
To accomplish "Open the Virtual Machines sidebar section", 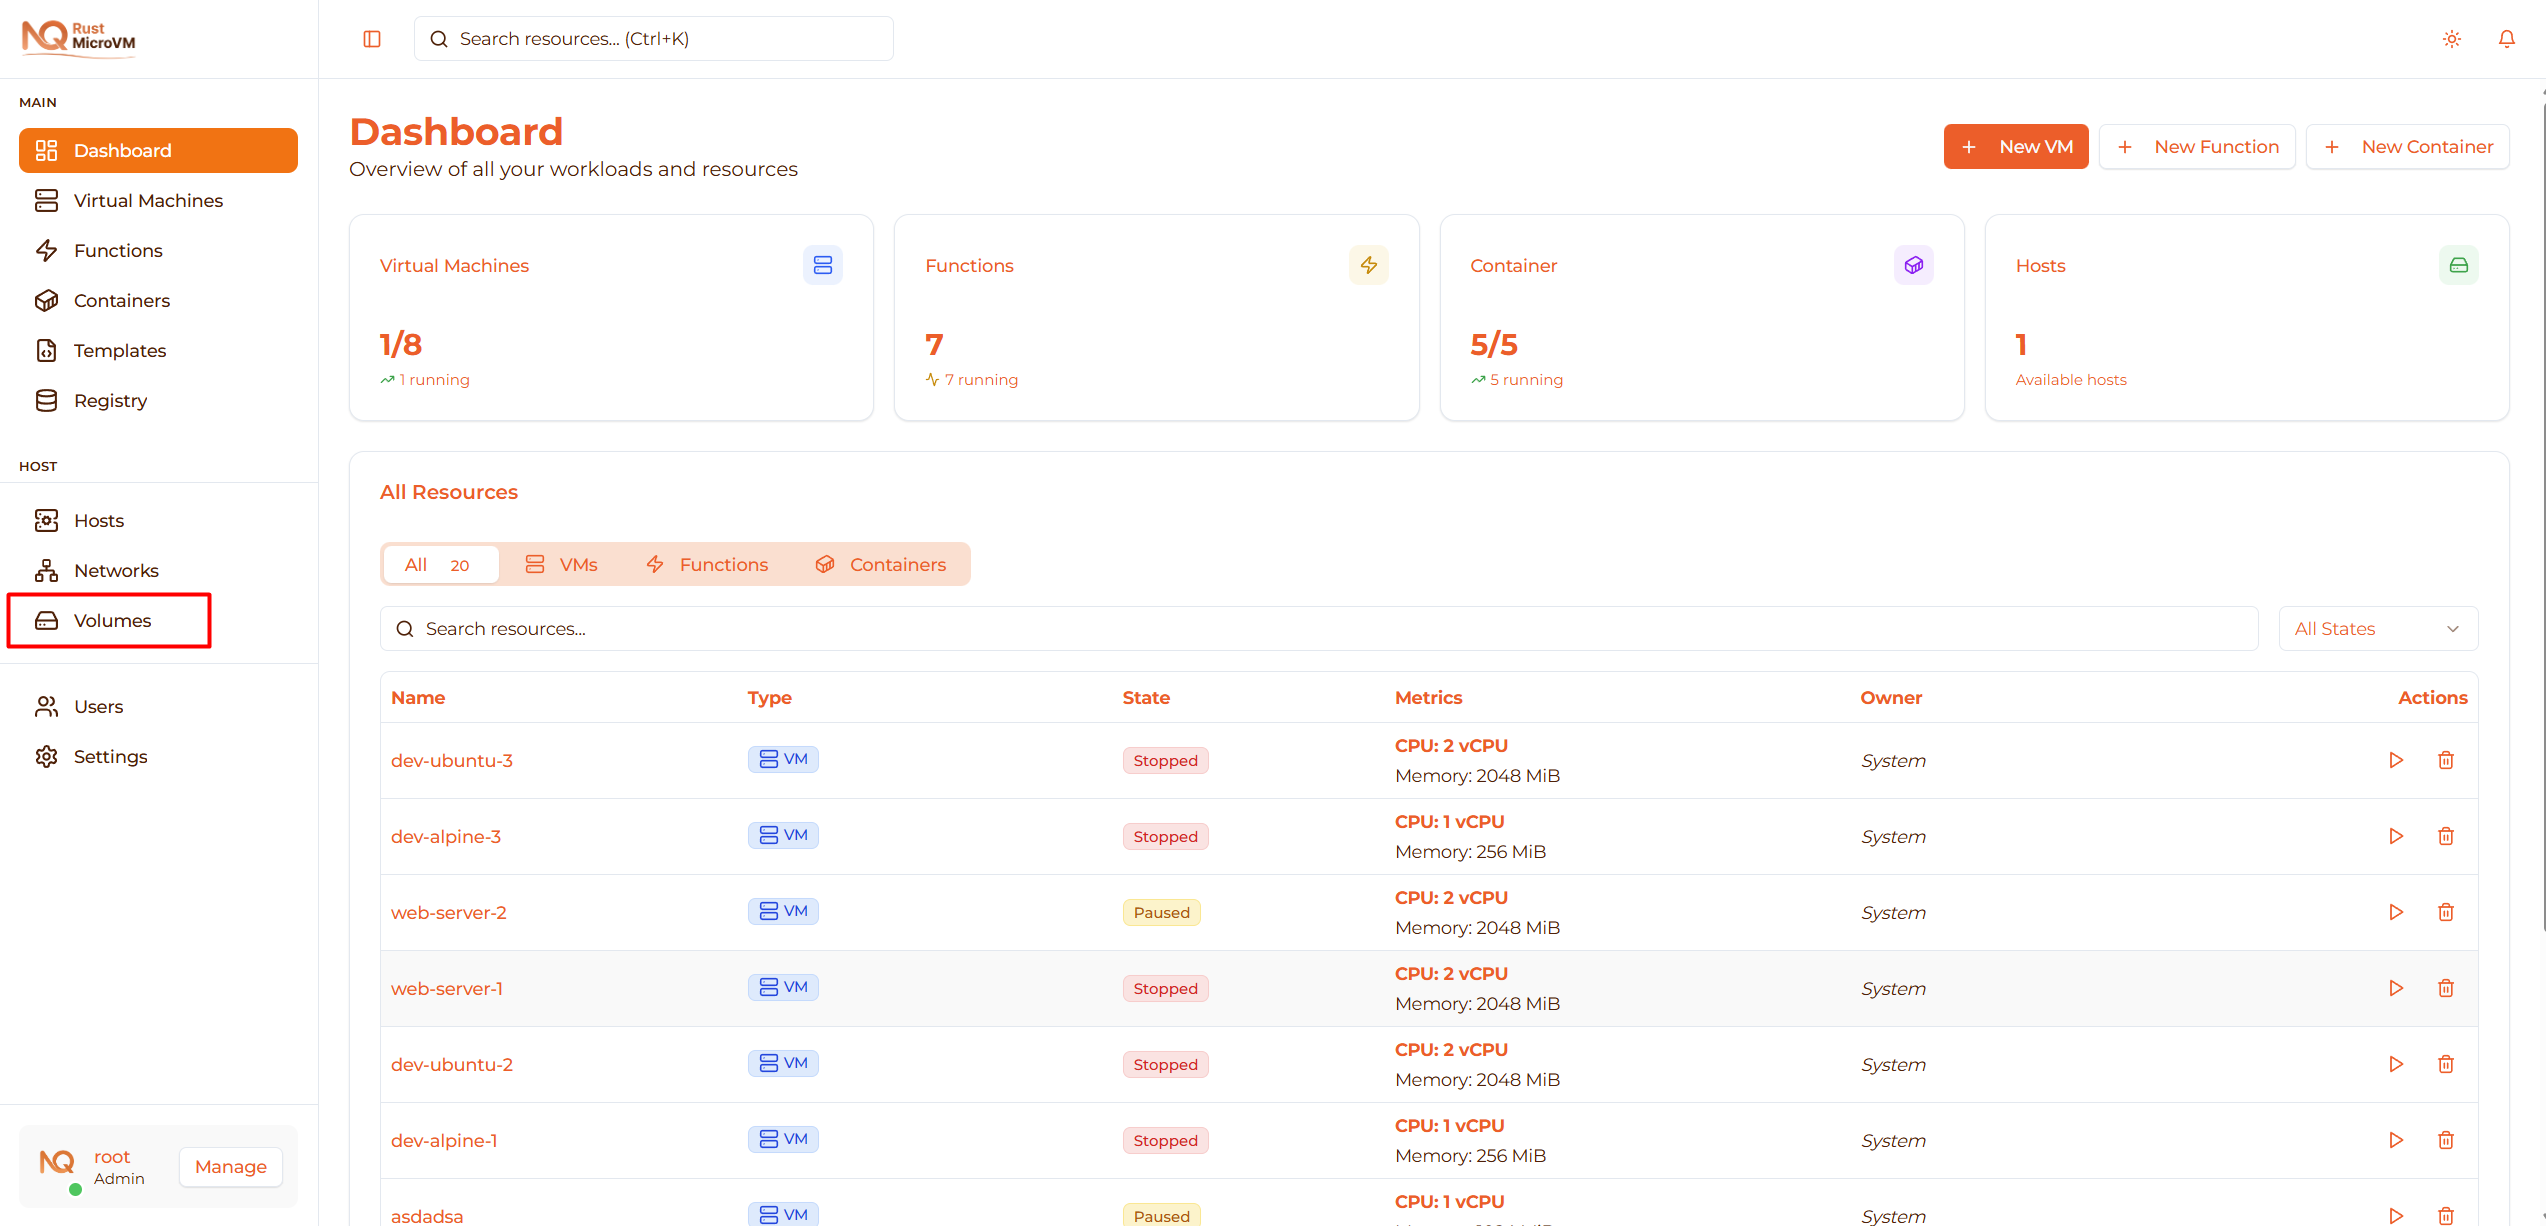I will point(148,200).
